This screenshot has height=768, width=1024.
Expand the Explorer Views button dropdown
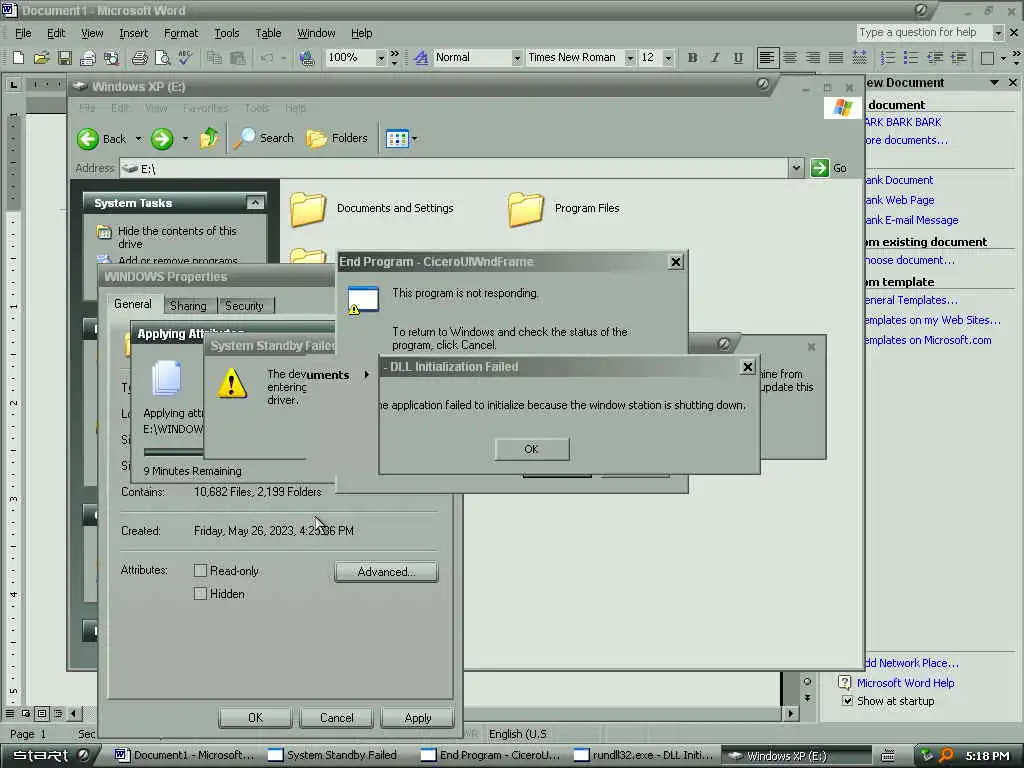tap(414, 138)
